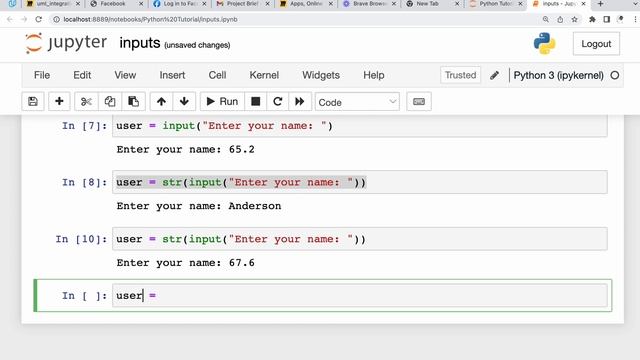Click into code cell In [10]

click(360, 239)
